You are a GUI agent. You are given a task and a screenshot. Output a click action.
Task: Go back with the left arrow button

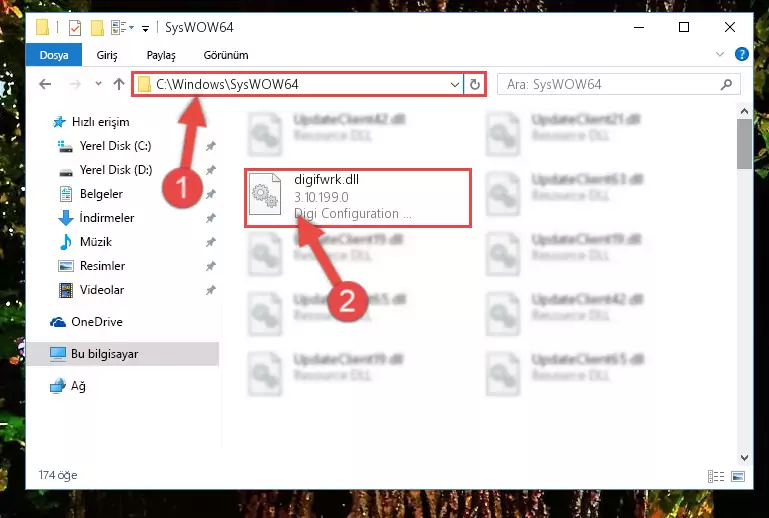click(x=45, y=84)
